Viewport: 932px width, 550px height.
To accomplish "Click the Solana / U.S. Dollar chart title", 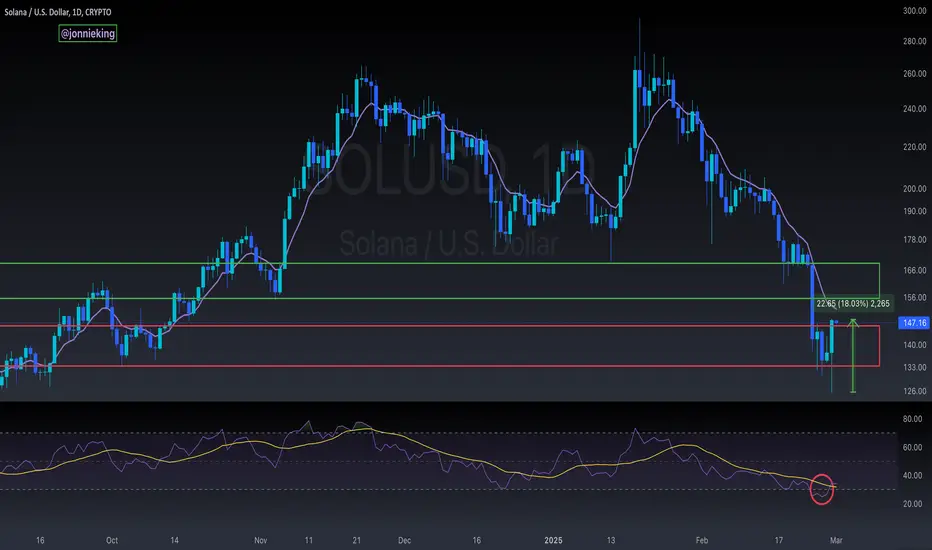I will click(58, 12).
